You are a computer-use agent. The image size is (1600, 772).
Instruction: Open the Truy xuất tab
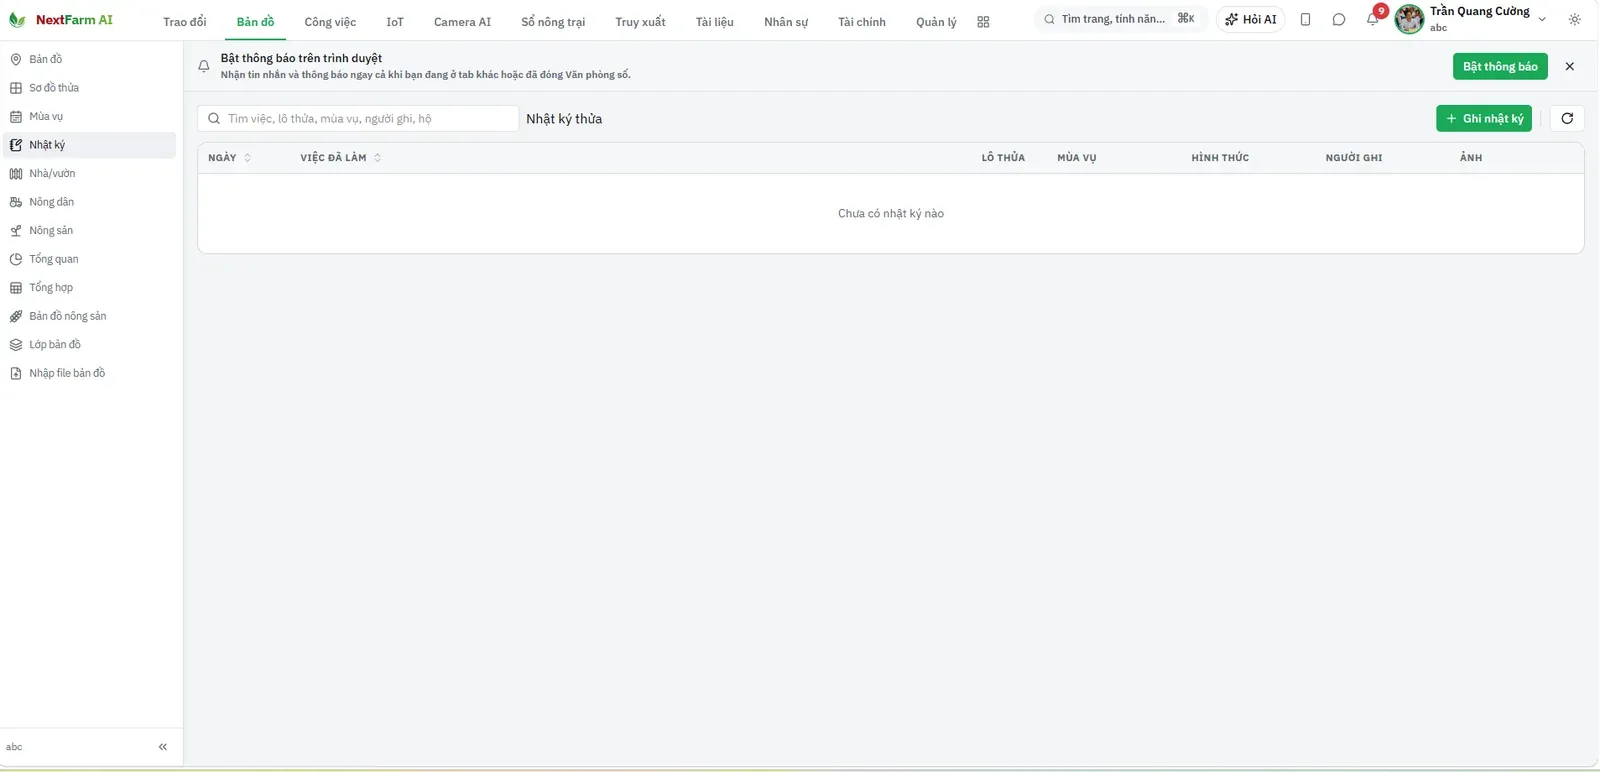(x=640, y=22)
